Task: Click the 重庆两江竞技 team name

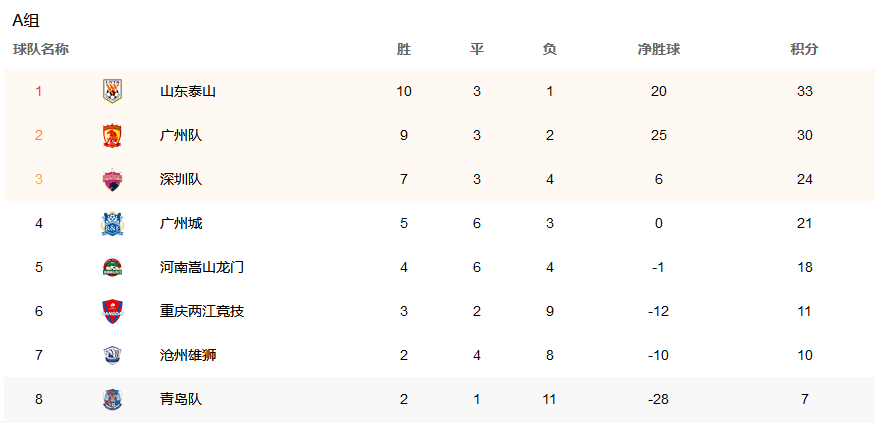Action: [201, 311]
